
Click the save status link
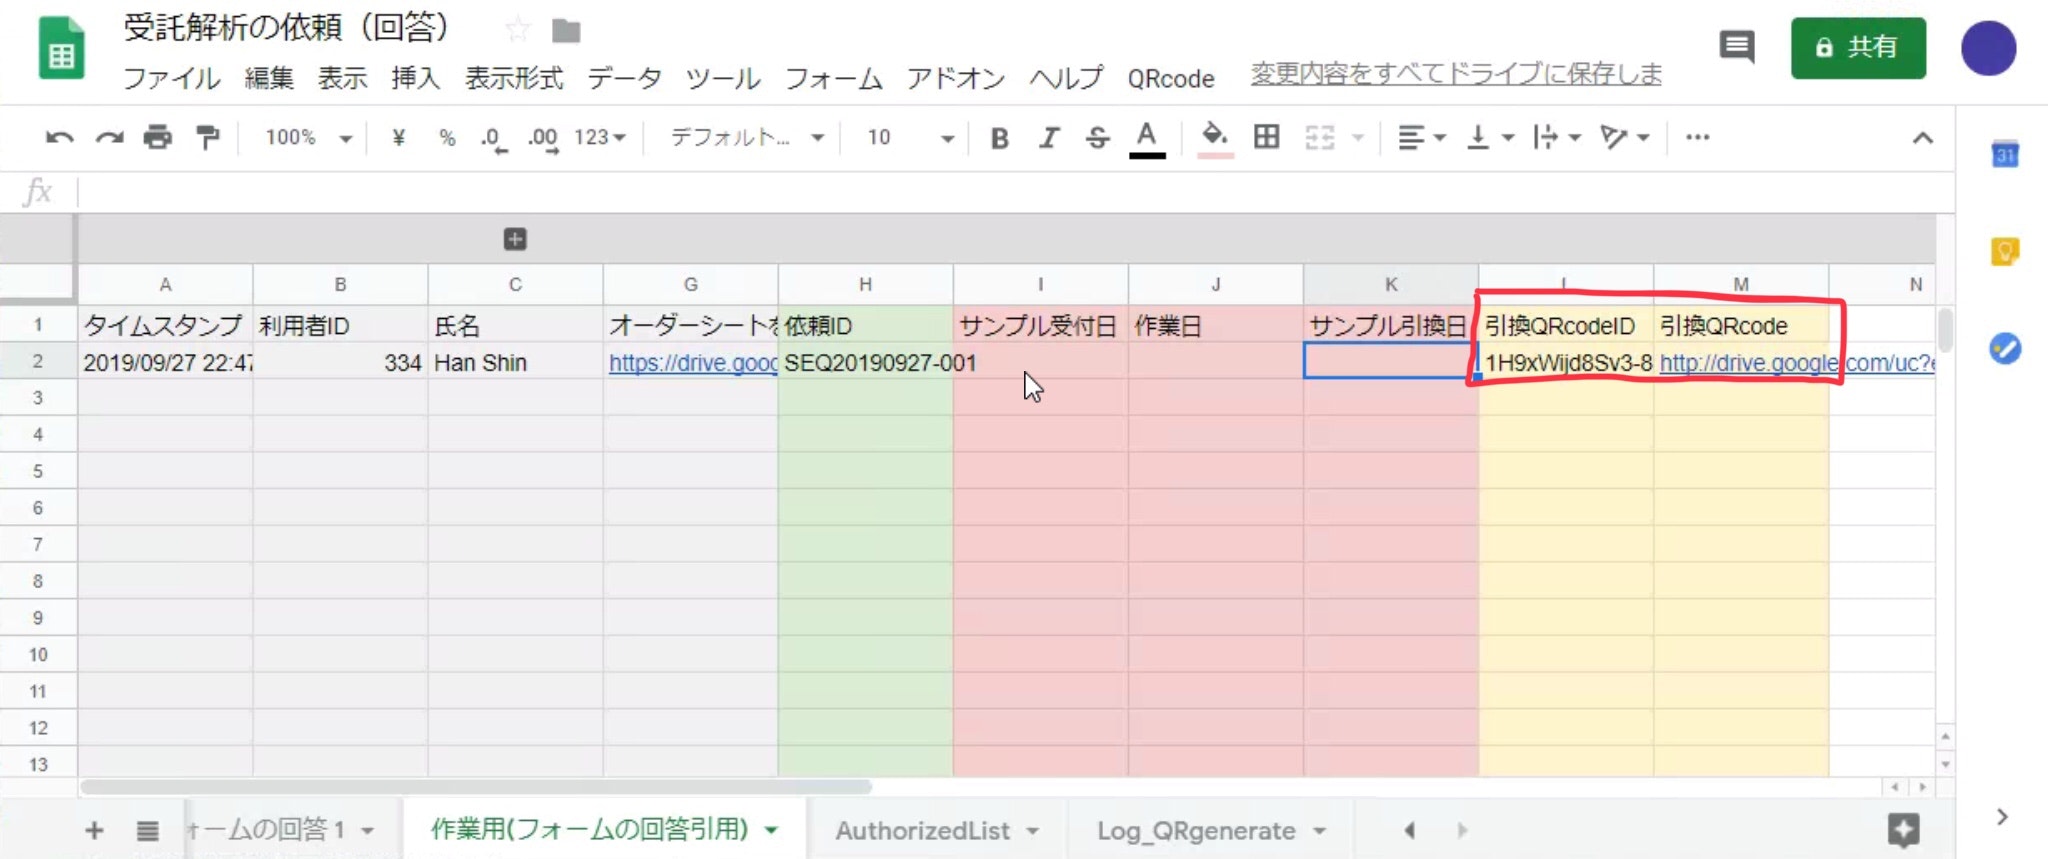tap(1456, 73)
